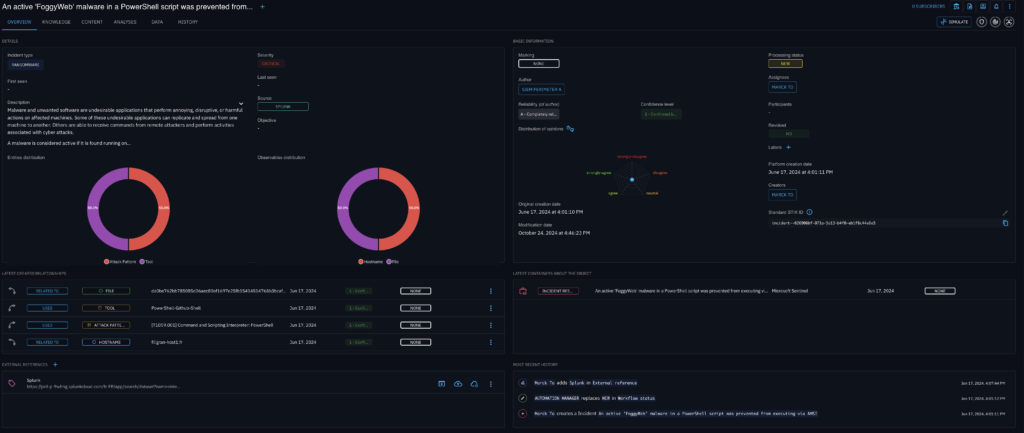Open three-dot menu of Splunk reference
Viewport: 1024px width, 433px height.
click(x=491, y=384)
